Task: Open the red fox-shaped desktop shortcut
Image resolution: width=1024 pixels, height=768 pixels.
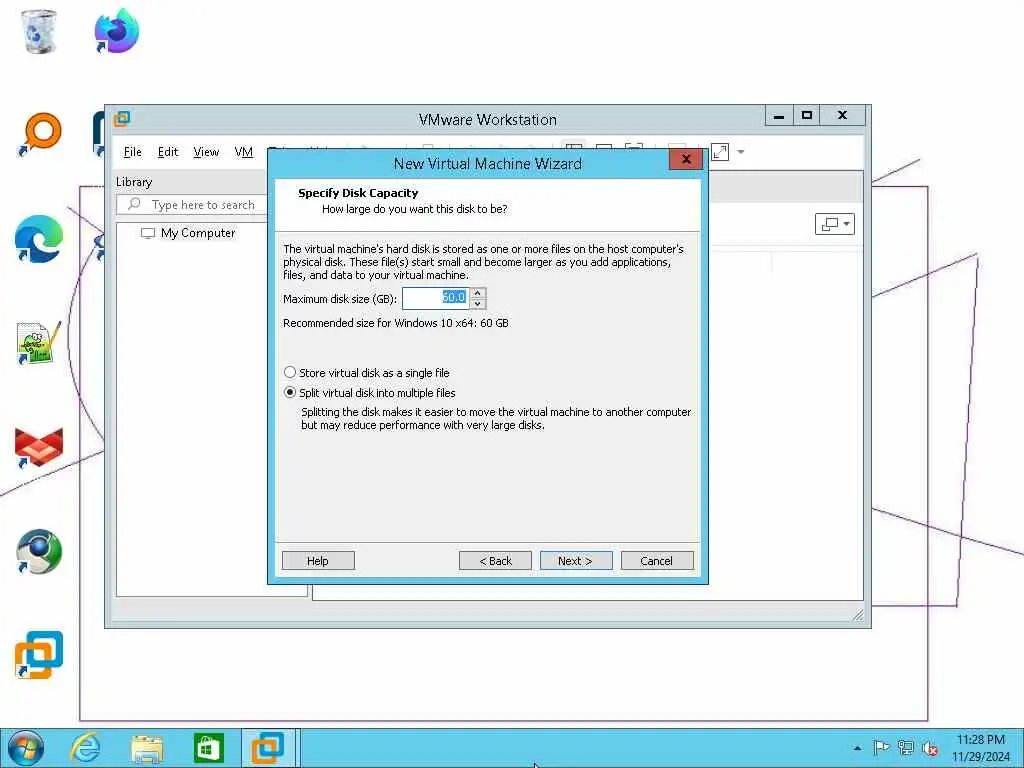Action: coord(39,448)
